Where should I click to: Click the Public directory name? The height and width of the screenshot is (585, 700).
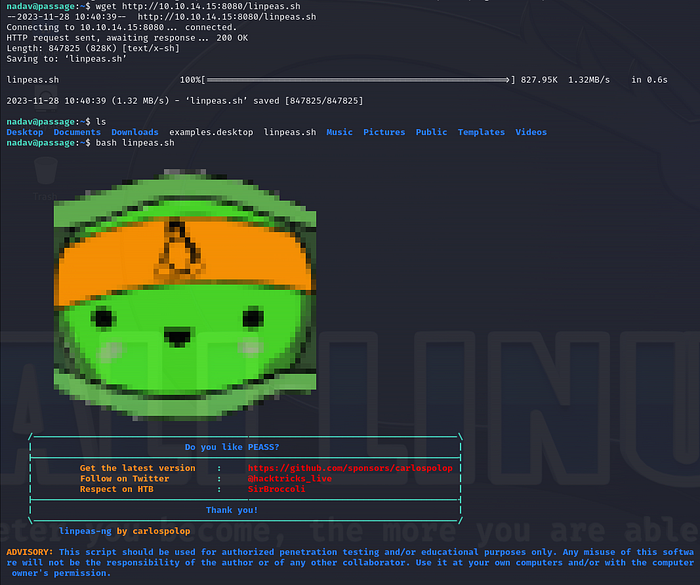tap(431, 132)
